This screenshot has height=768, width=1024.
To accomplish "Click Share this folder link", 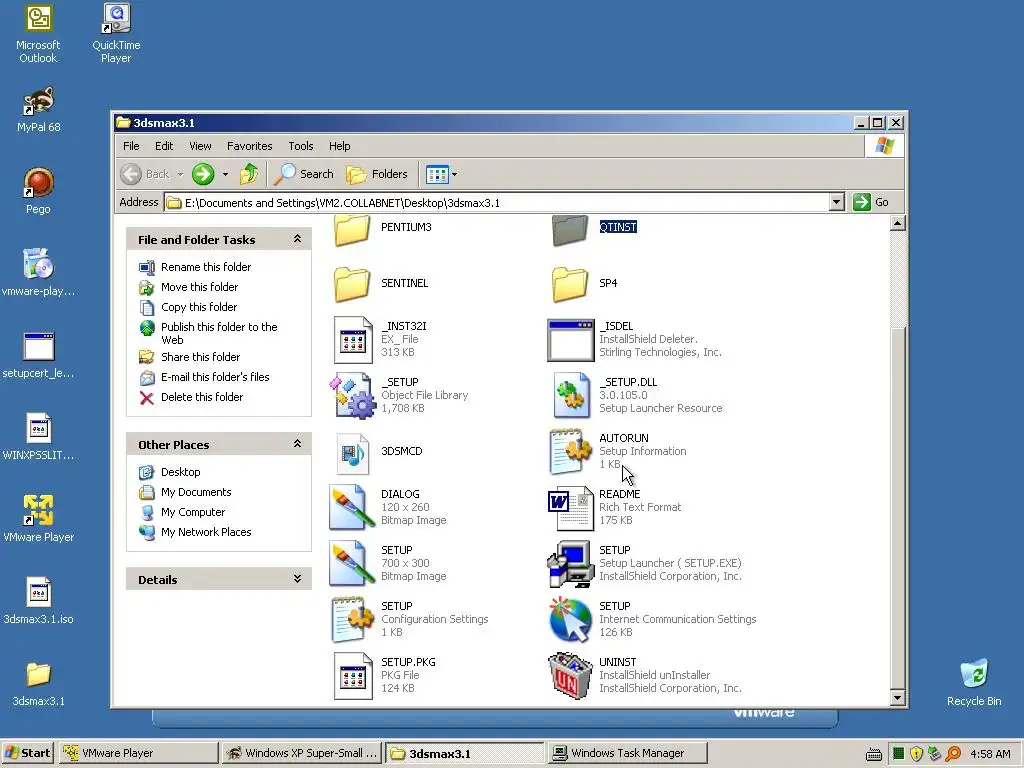I will pos(200,357).
